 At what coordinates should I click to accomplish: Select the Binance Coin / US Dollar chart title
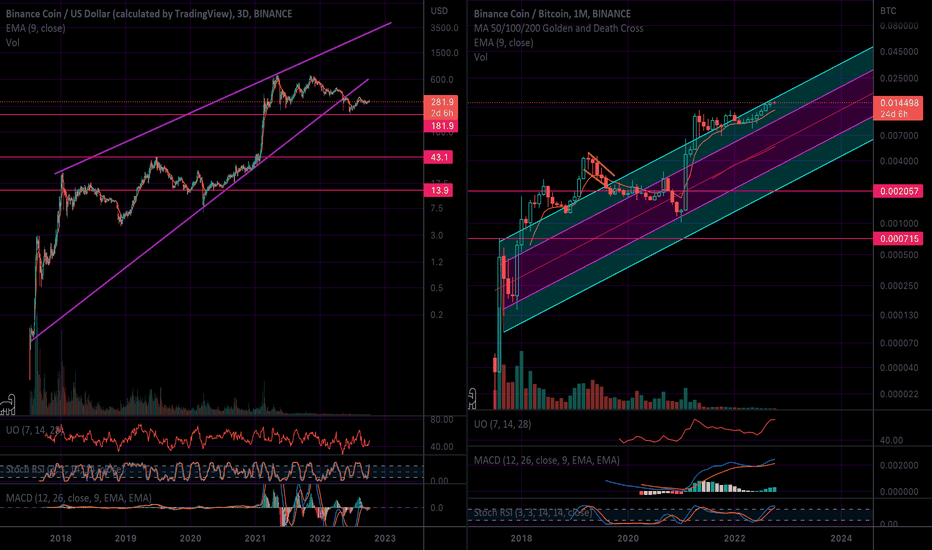pyautogui.click(x=149, y=14)
